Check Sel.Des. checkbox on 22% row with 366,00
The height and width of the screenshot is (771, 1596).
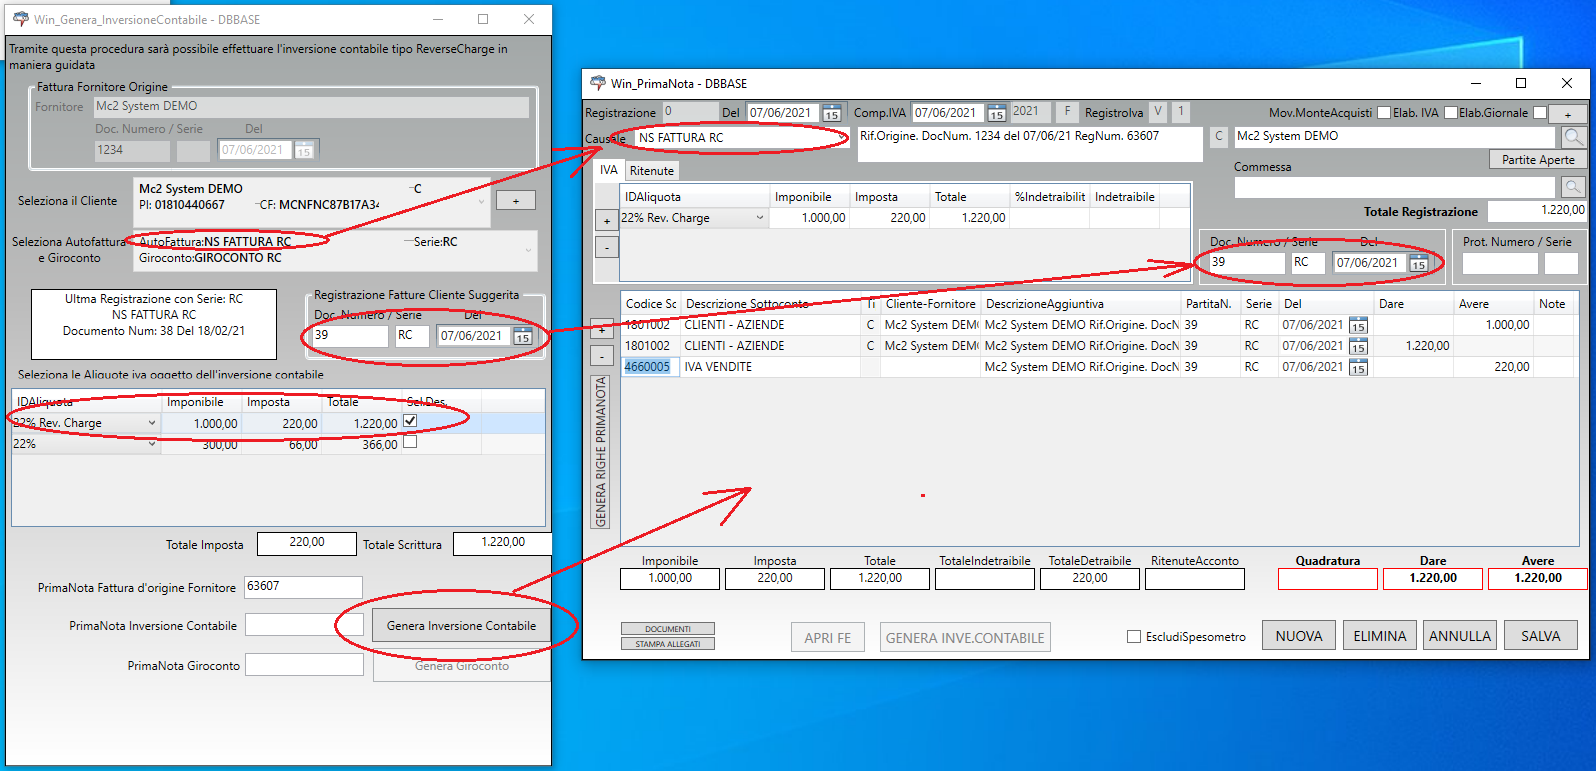[410, 442]
